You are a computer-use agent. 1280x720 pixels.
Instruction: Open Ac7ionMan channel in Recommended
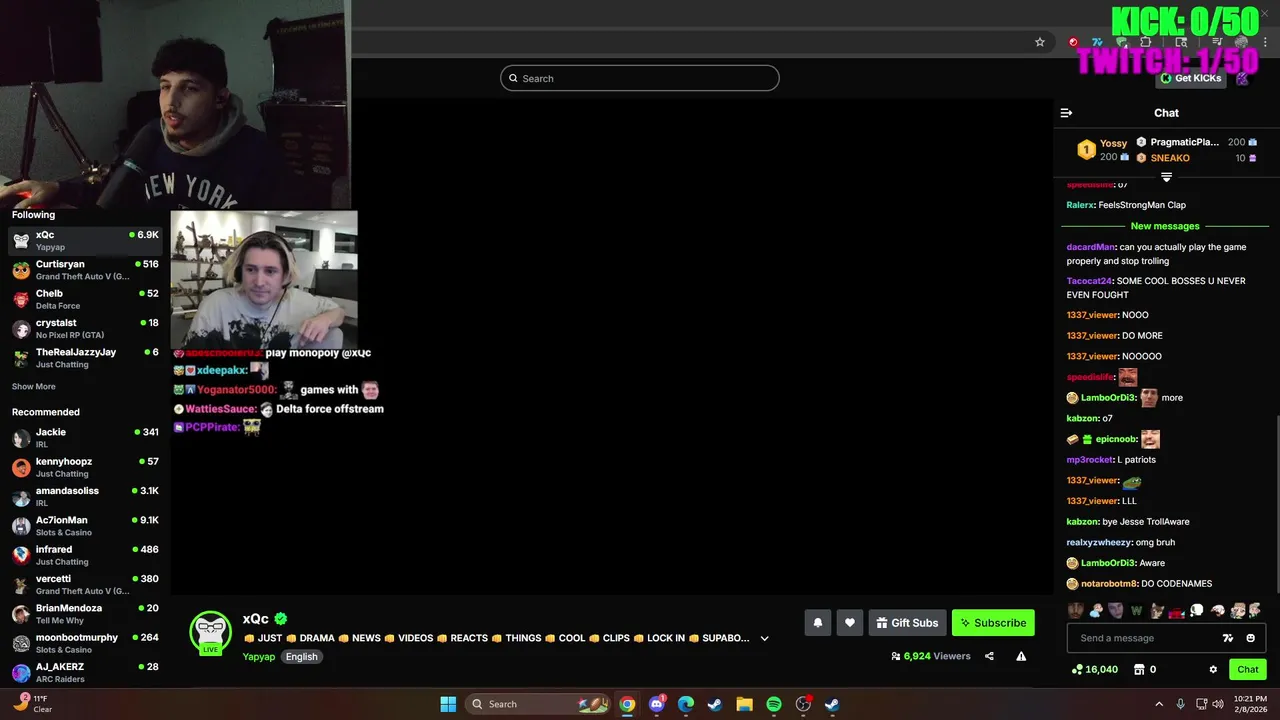point(85,526)
